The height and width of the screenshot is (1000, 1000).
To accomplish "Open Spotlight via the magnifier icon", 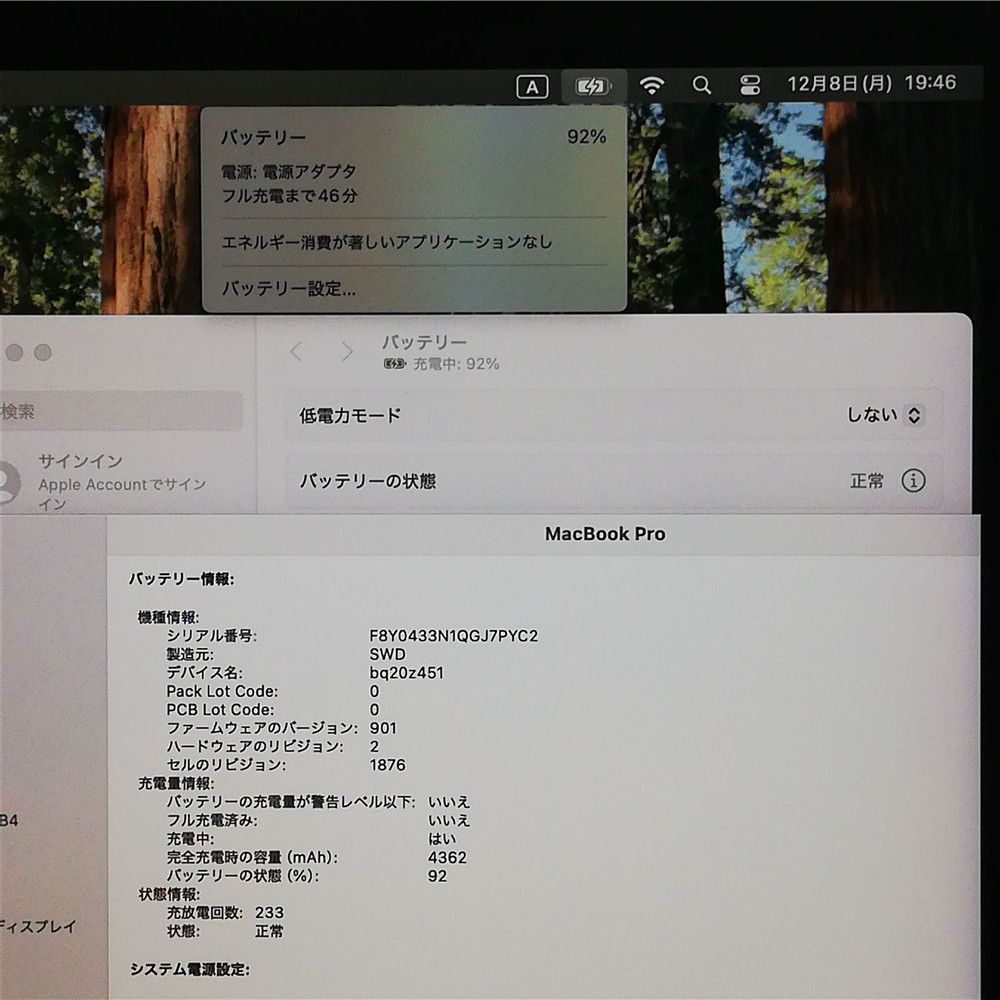I will 701,84.
